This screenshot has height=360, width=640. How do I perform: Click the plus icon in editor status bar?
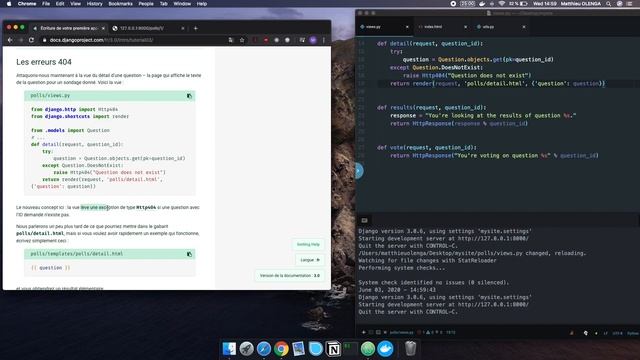[x=364, y=332]
